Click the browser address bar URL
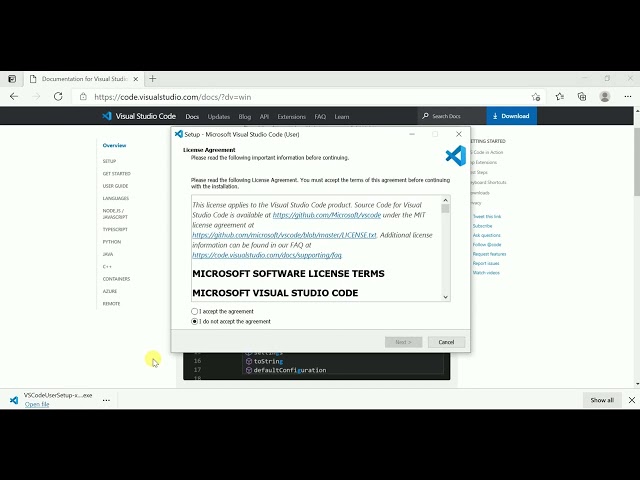The height and width of the screenshot is (480, 640). click(x=173, y=97)
